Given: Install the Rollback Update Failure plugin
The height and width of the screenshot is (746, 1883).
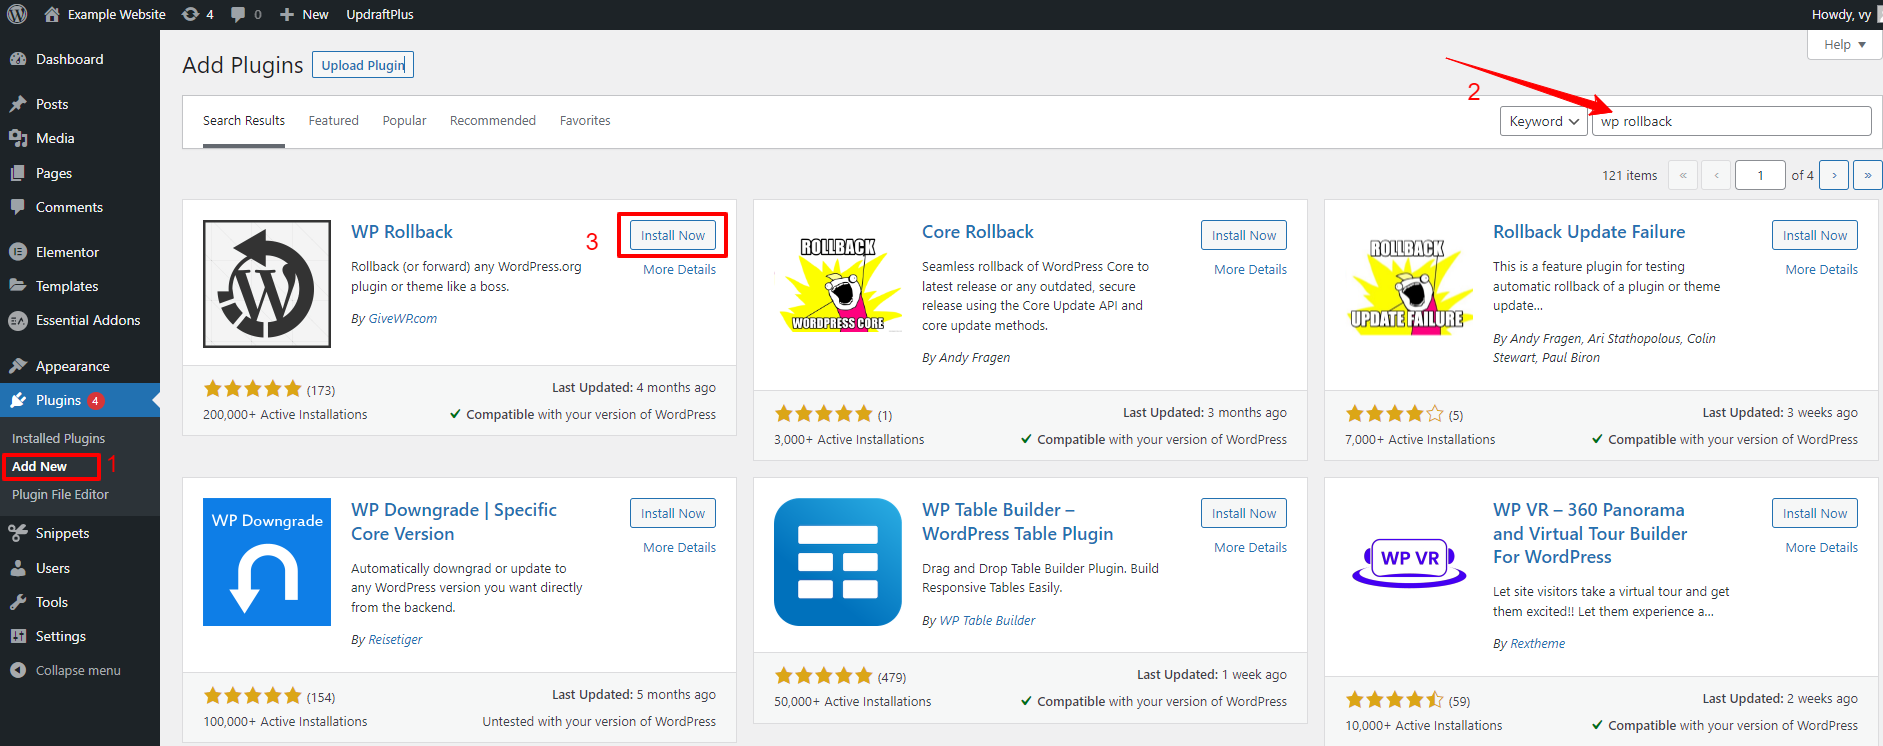Looking at the screenshot, I should (x=1815, y=235).
